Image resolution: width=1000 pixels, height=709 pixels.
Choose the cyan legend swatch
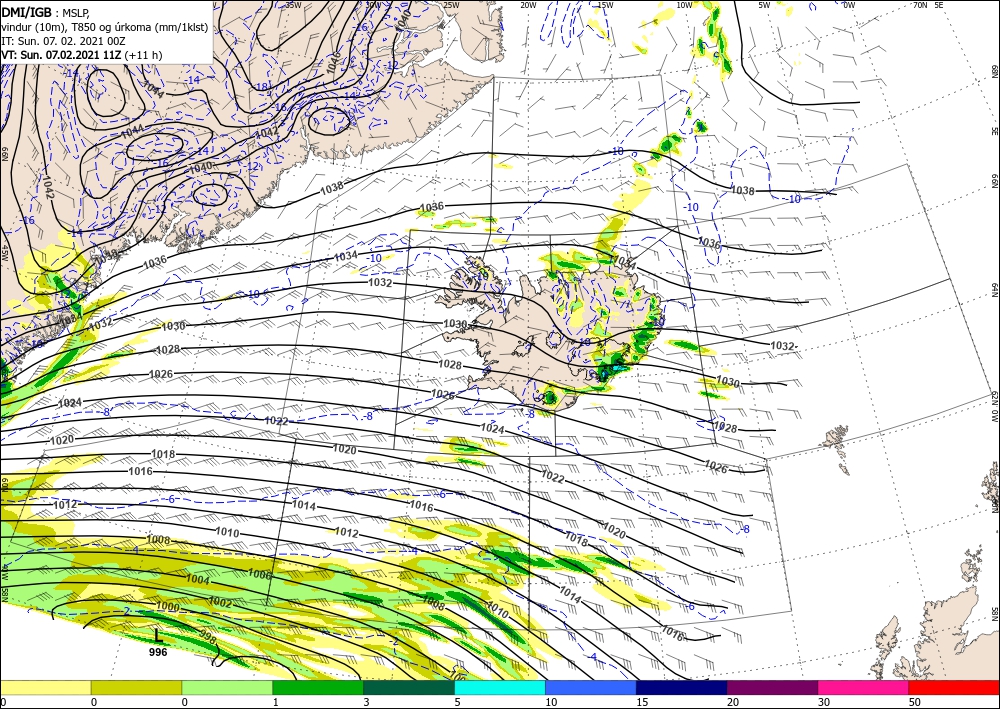click(500, 687)
